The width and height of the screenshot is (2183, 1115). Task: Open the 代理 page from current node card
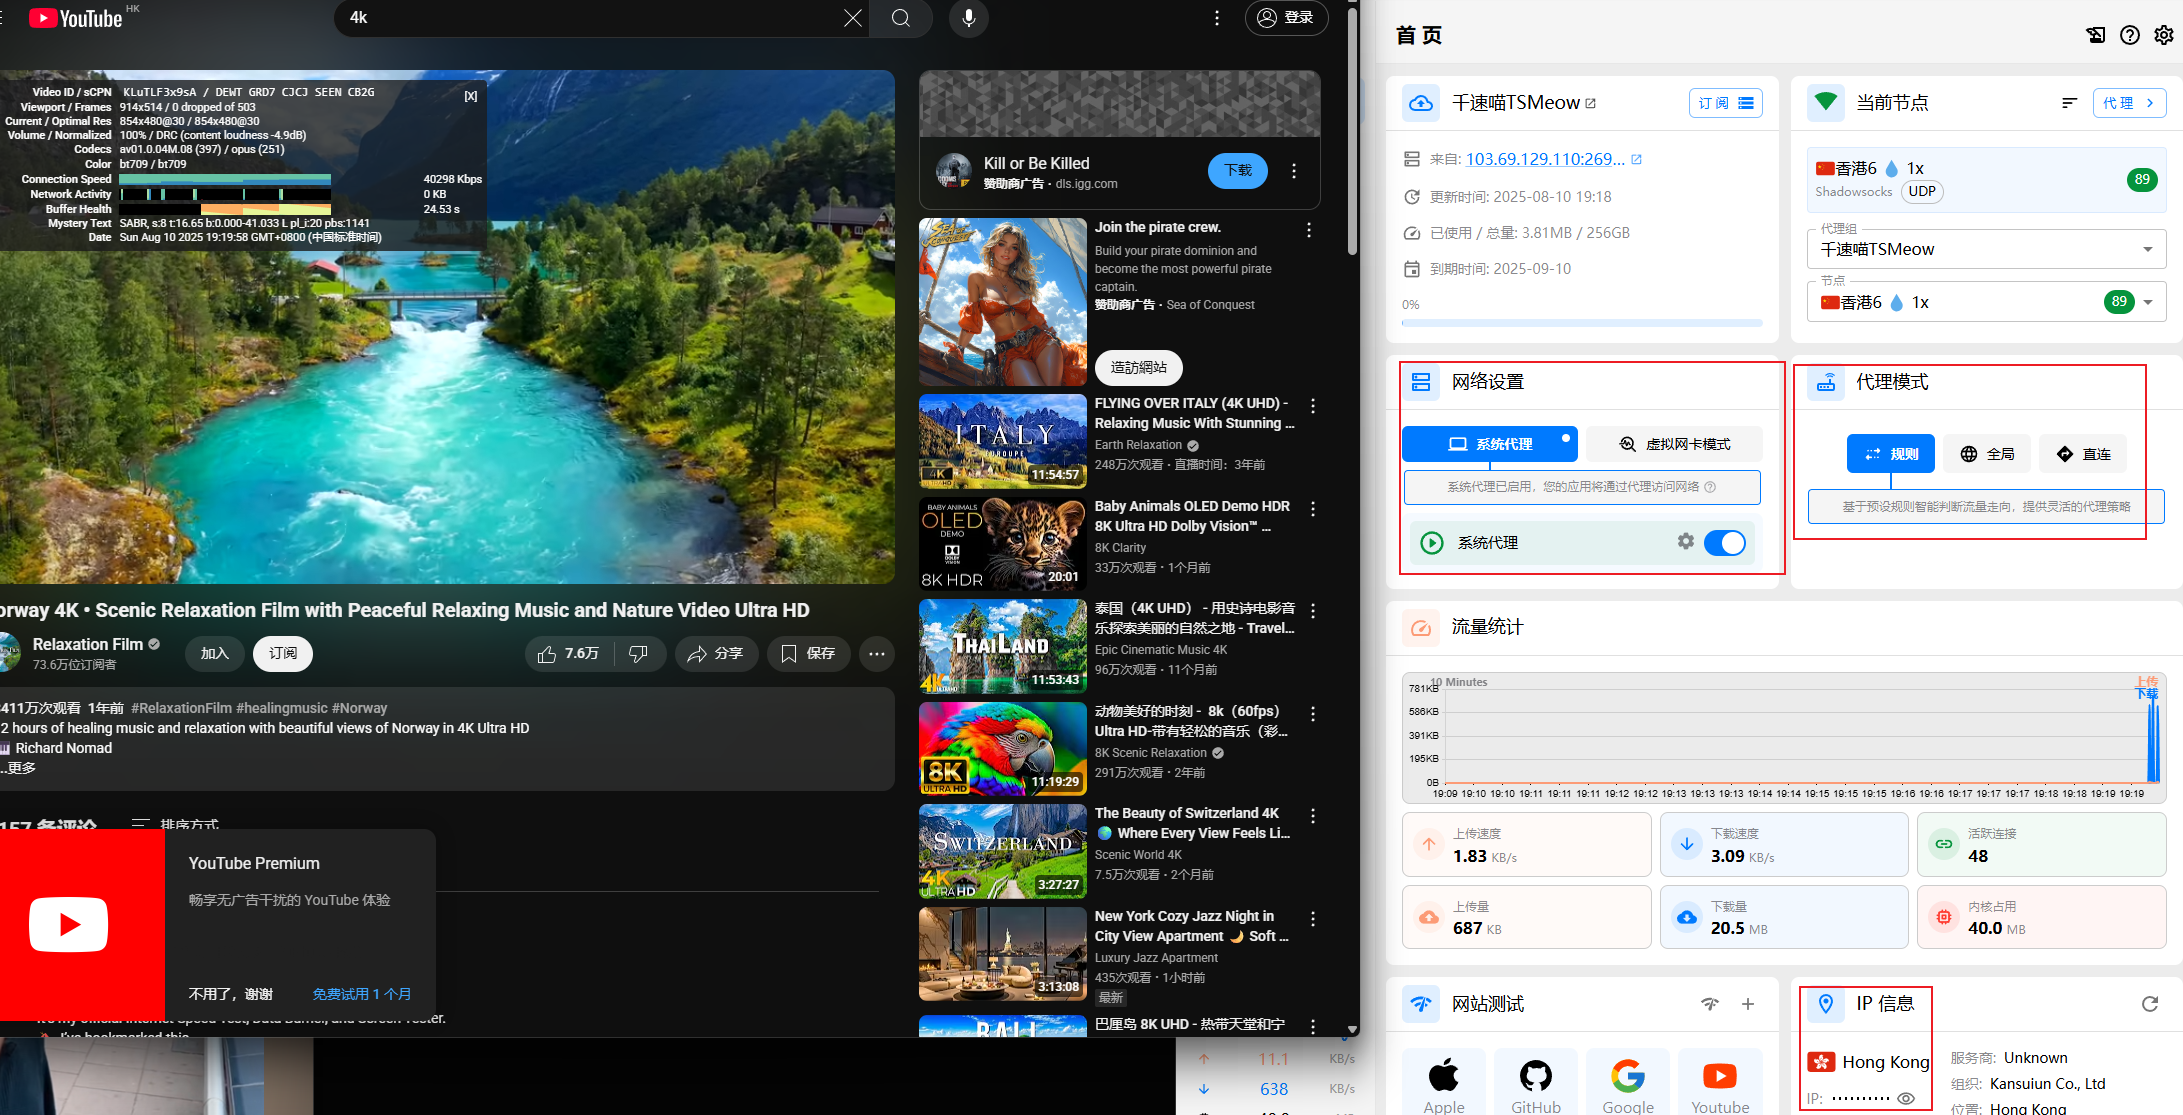click(x=2129, y=103)
